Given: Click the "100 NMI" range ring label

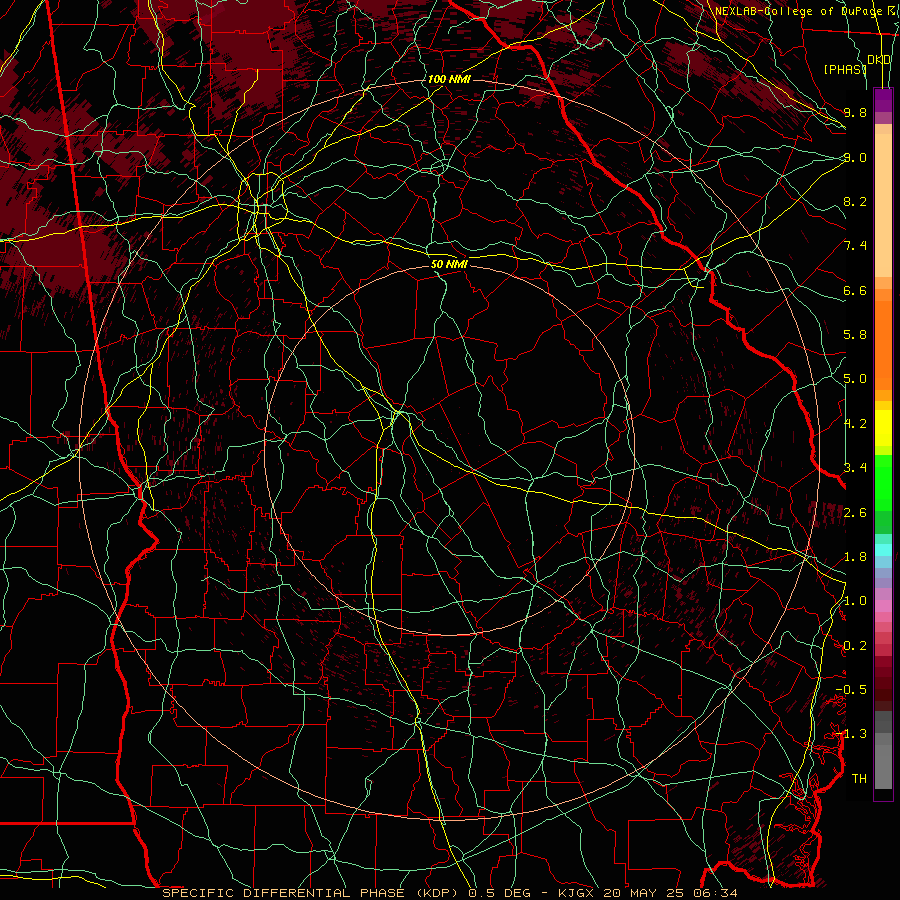Looking at the screenshot, I should [x=449, y=79].
